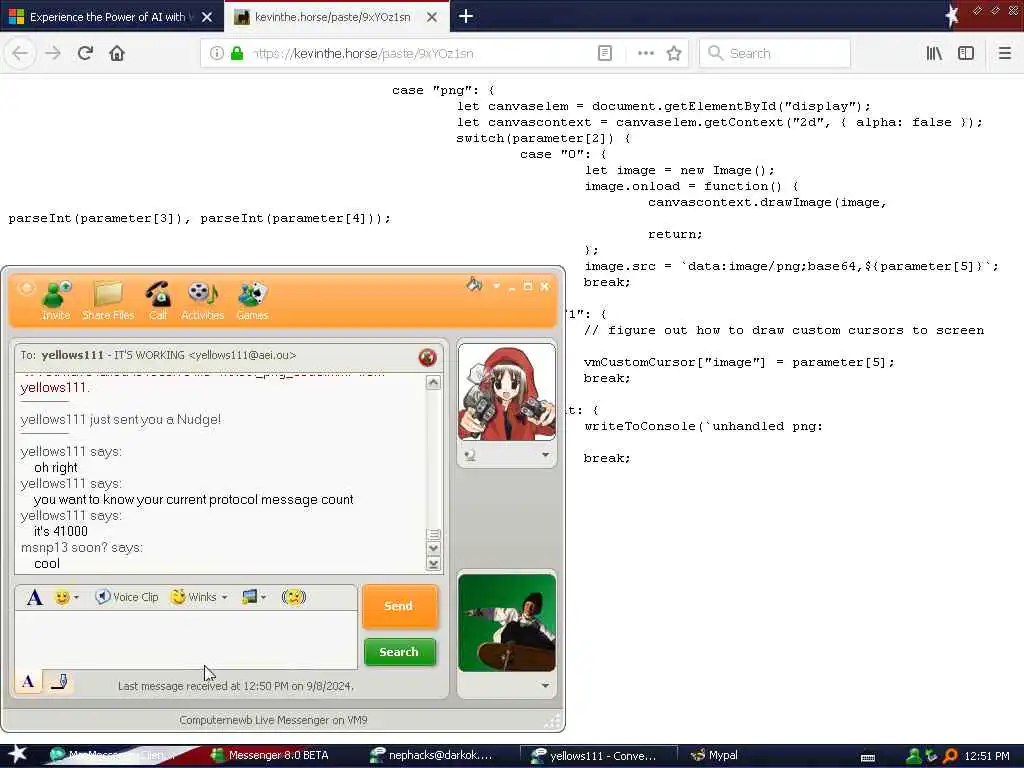
Task: Switch to Messenger 8.0 BETA taskbar item
Action: 270,755
